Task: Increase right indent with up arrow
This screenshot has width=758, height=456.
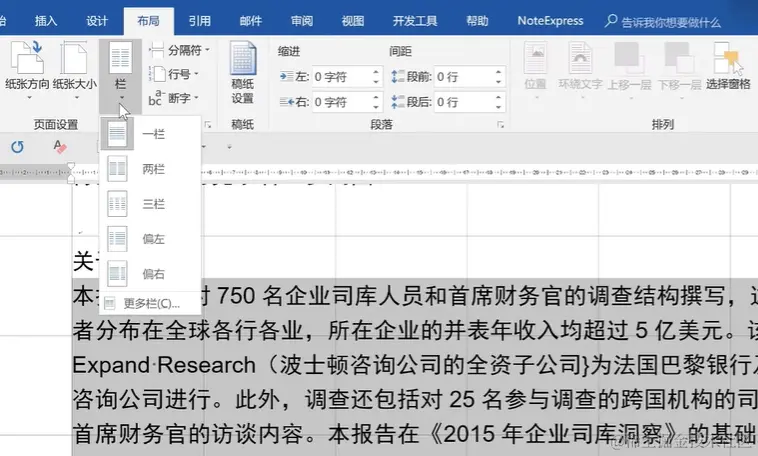Action: pos(376,97)
